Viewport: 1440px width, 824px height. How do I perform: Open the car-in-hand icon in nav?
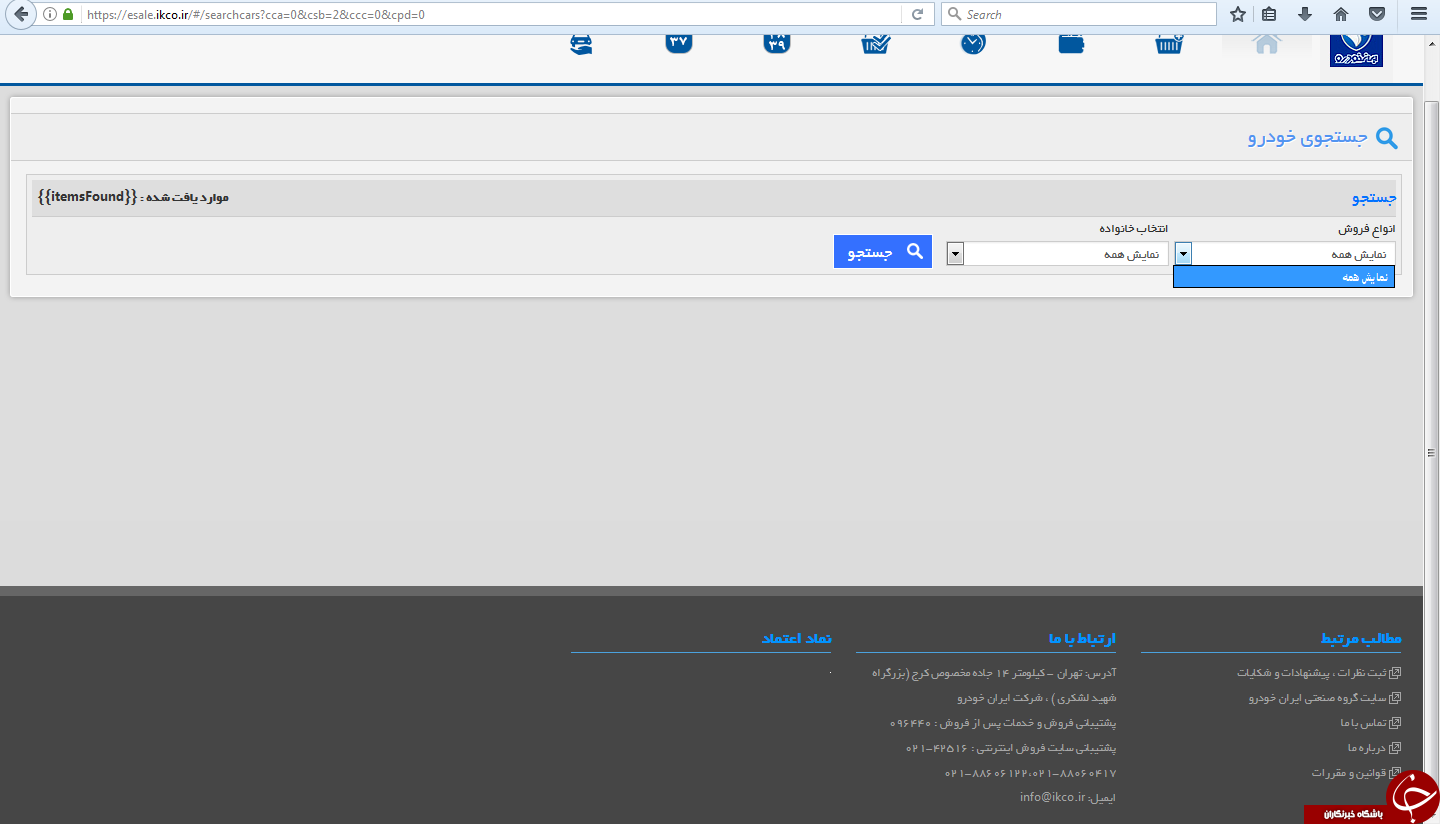pyautogui.click(x=581, y=44)
